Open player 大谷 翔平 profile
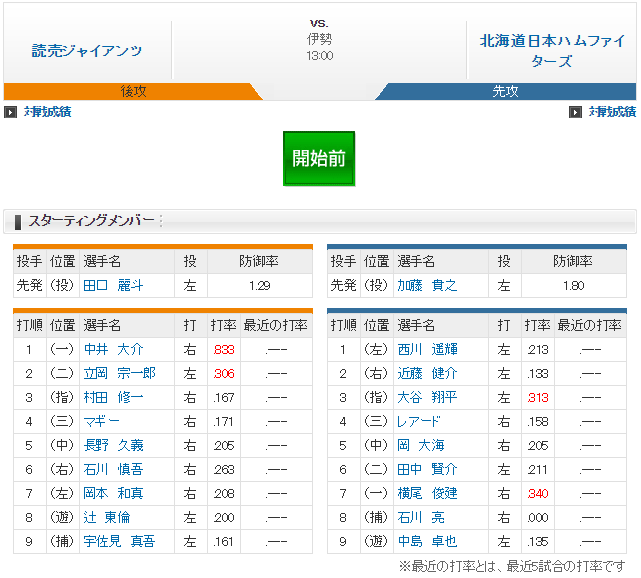Screen dimensions: 641x578 pos(427,397)
